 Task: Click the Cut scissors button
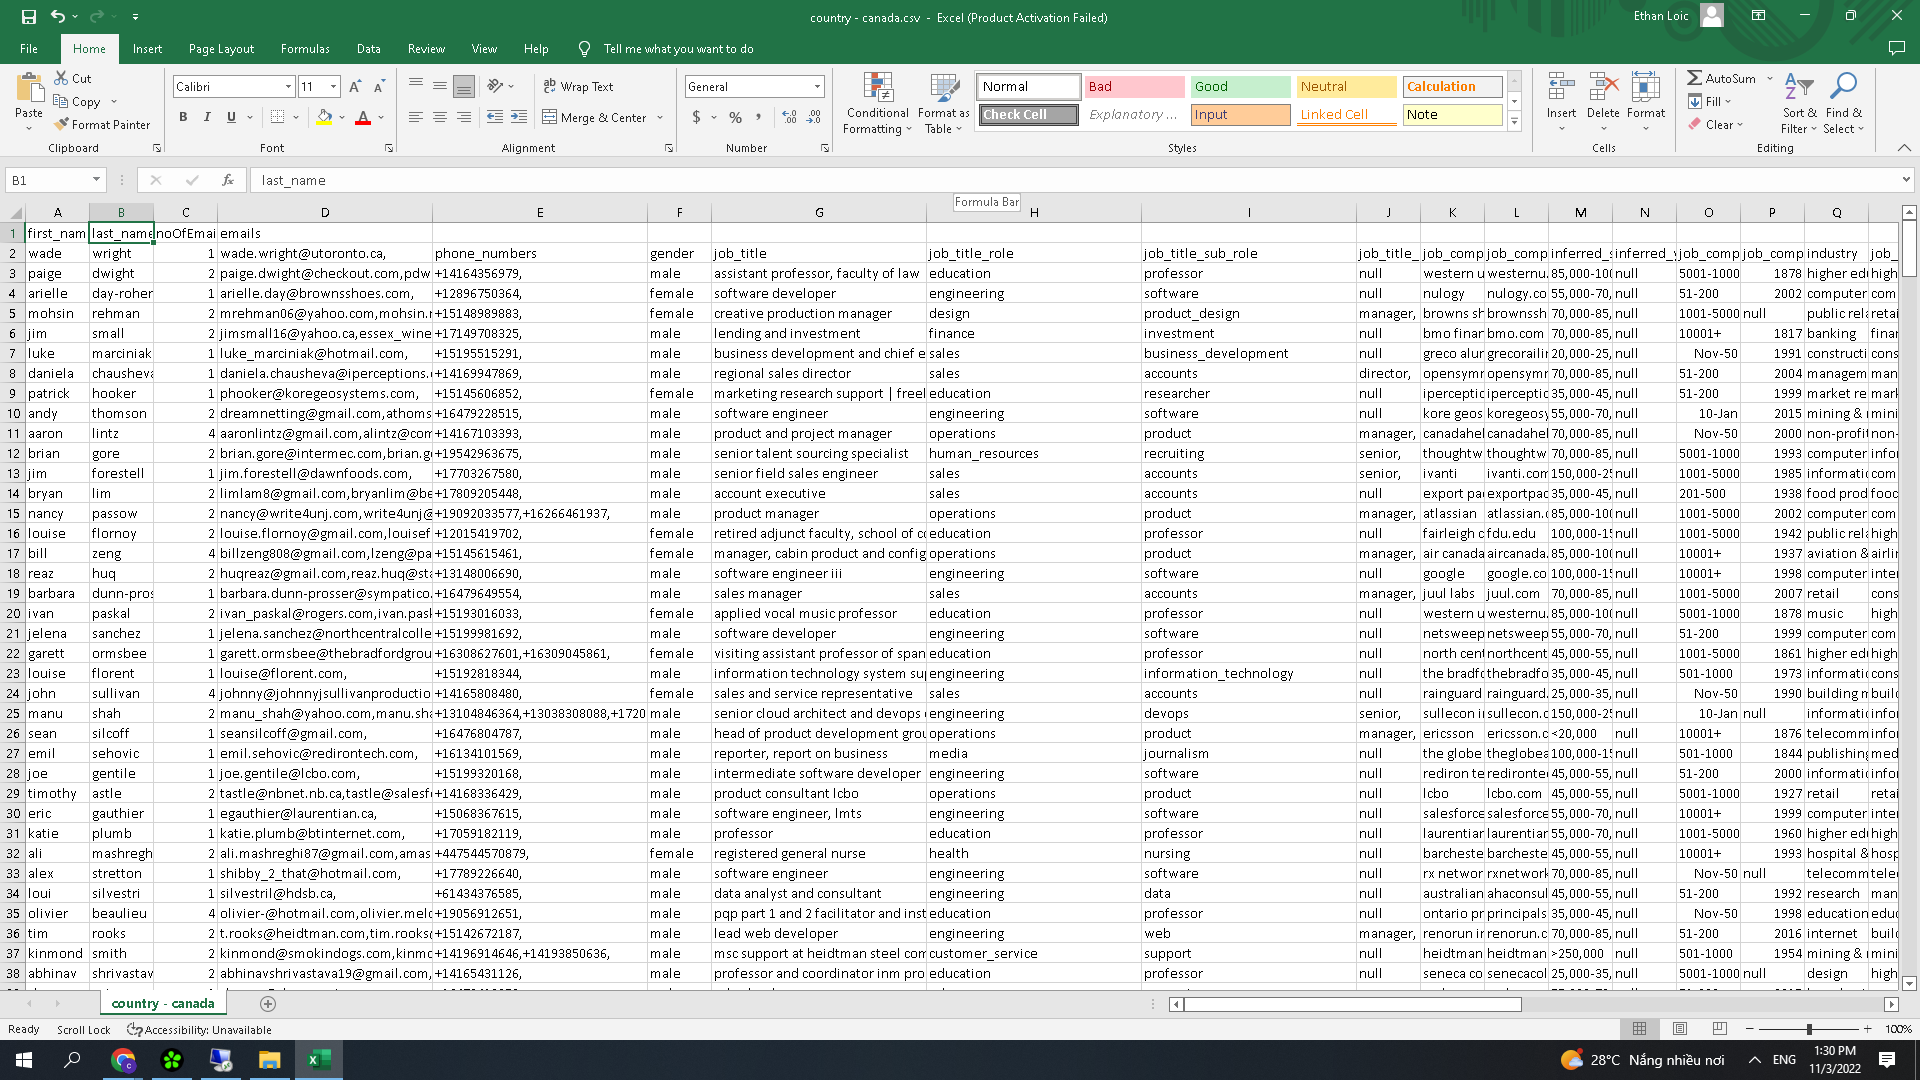click(x=73, y=78)
